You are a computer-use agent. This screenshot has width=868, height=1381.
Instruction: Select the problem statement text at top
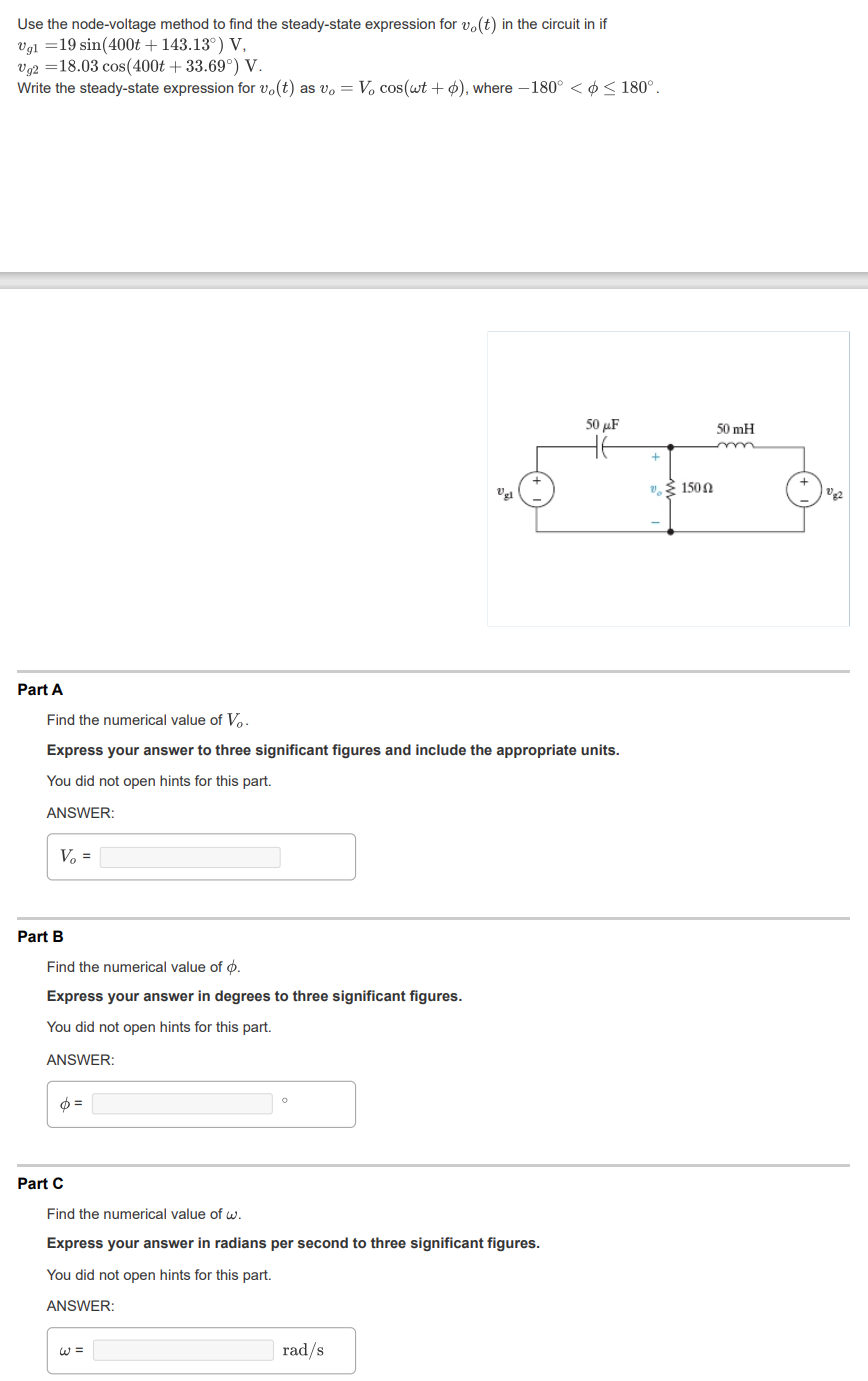click(300, 55)
